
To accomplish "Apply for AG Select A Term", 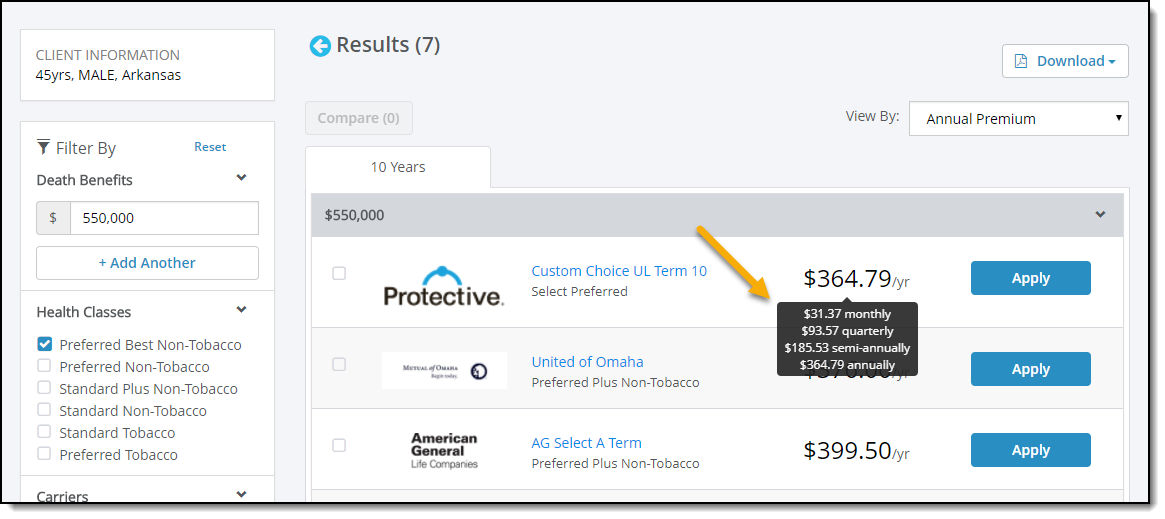I will pyautogui.click(x=1031, y=450).
